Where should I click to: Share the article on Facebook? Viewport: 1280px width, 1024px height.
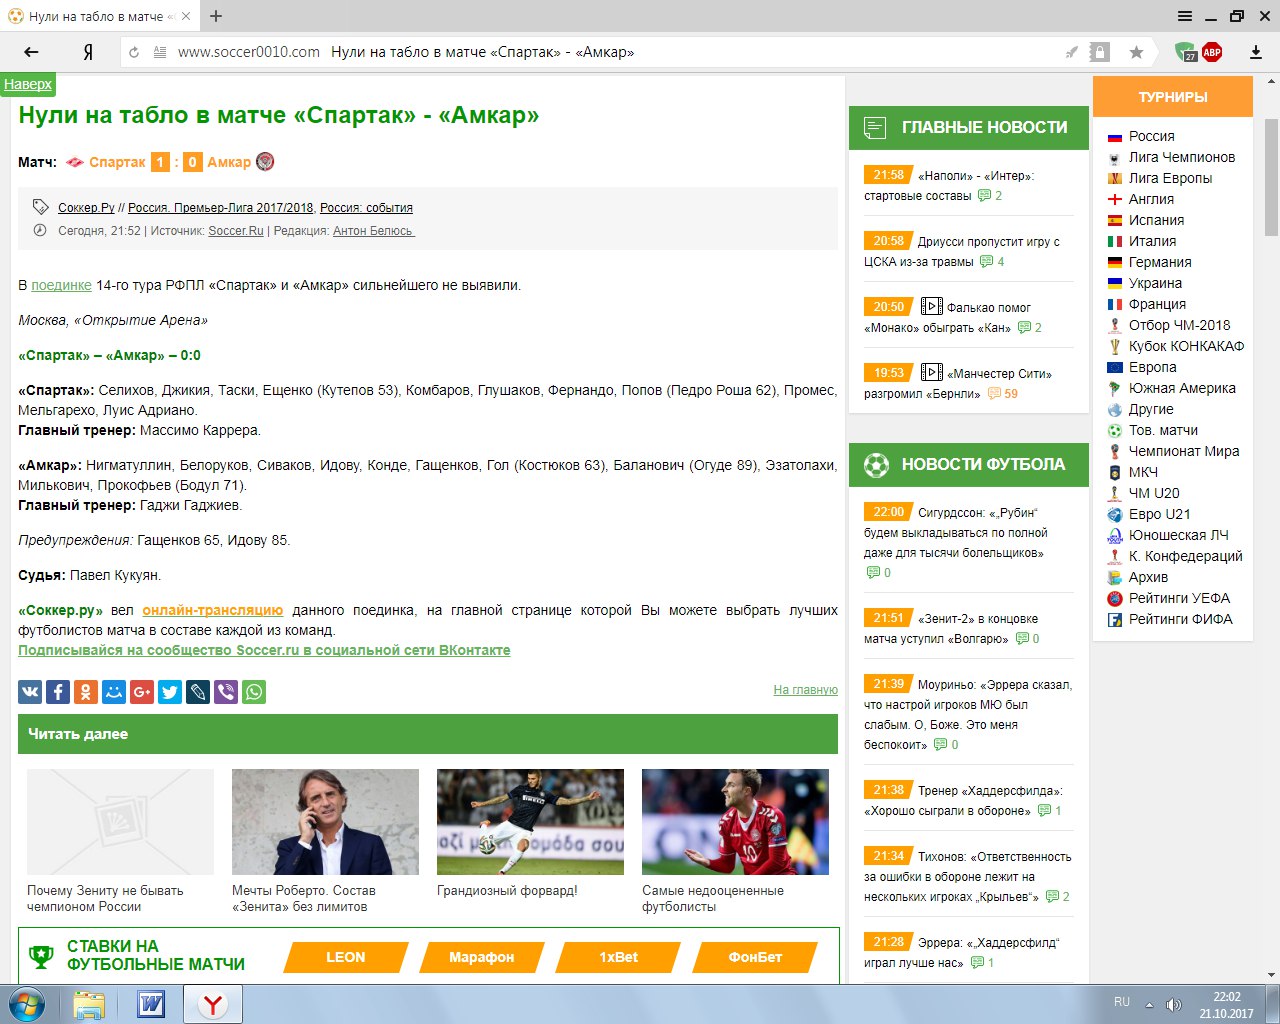[58, 691]
